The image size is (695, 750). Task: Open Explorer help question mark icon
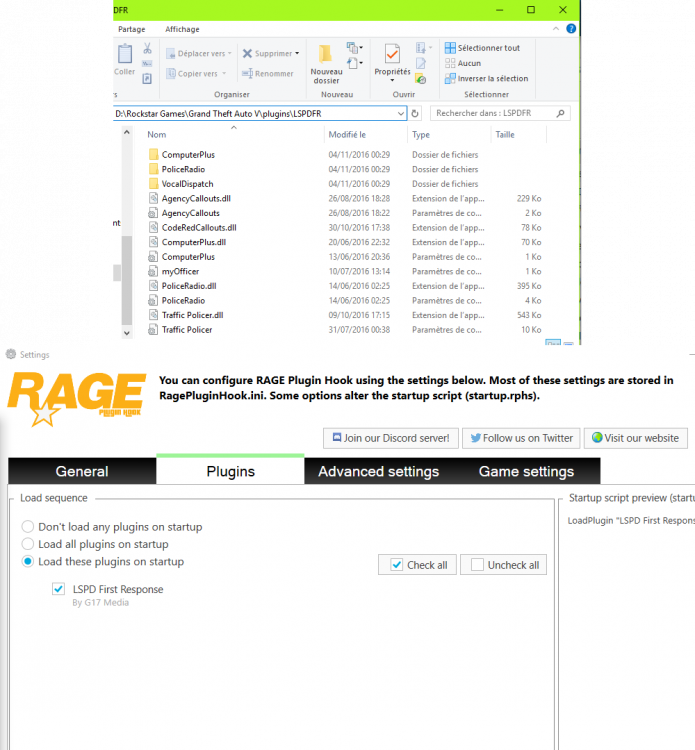click(571, 29)
